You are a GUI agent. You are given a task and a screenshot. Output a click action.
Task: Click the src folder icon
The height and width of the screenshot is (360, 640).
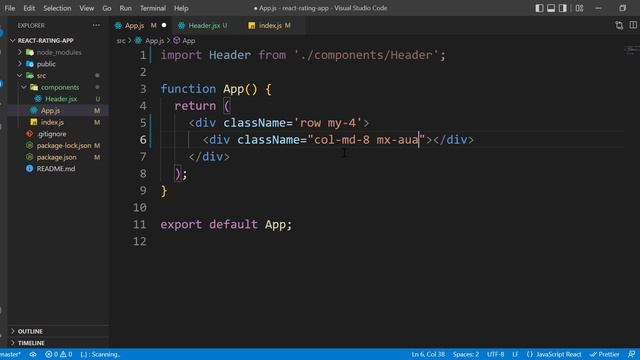click(30, 76)
